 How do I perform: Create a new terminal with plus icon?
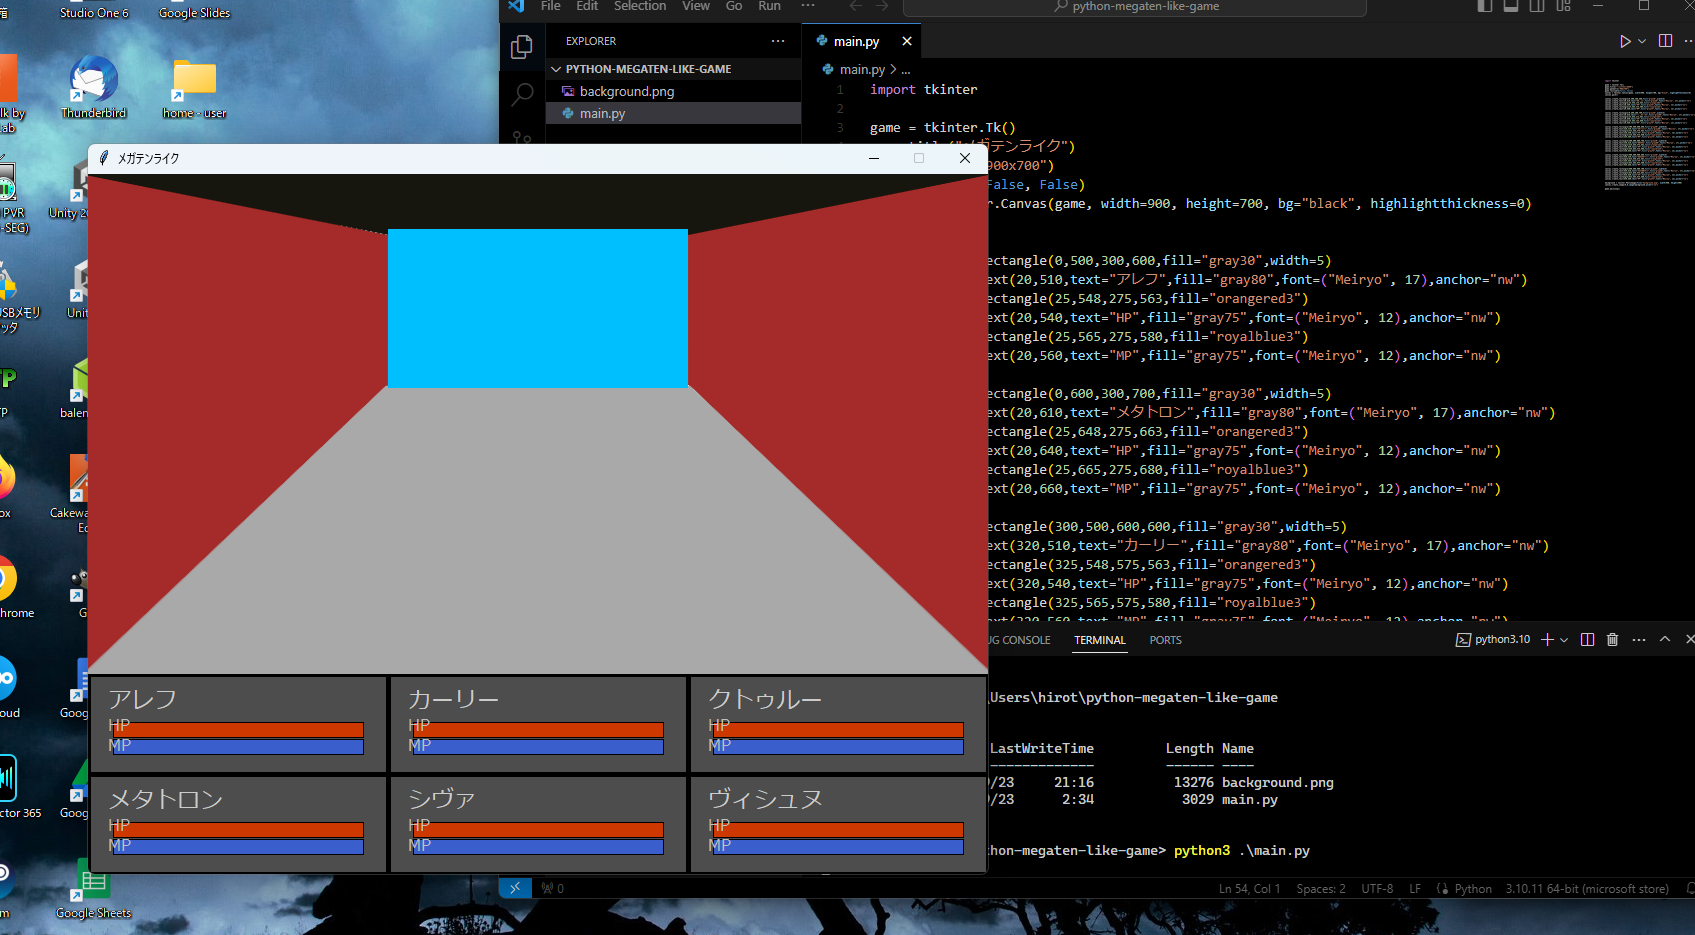pyautogui.click(x=1547, y=640)
